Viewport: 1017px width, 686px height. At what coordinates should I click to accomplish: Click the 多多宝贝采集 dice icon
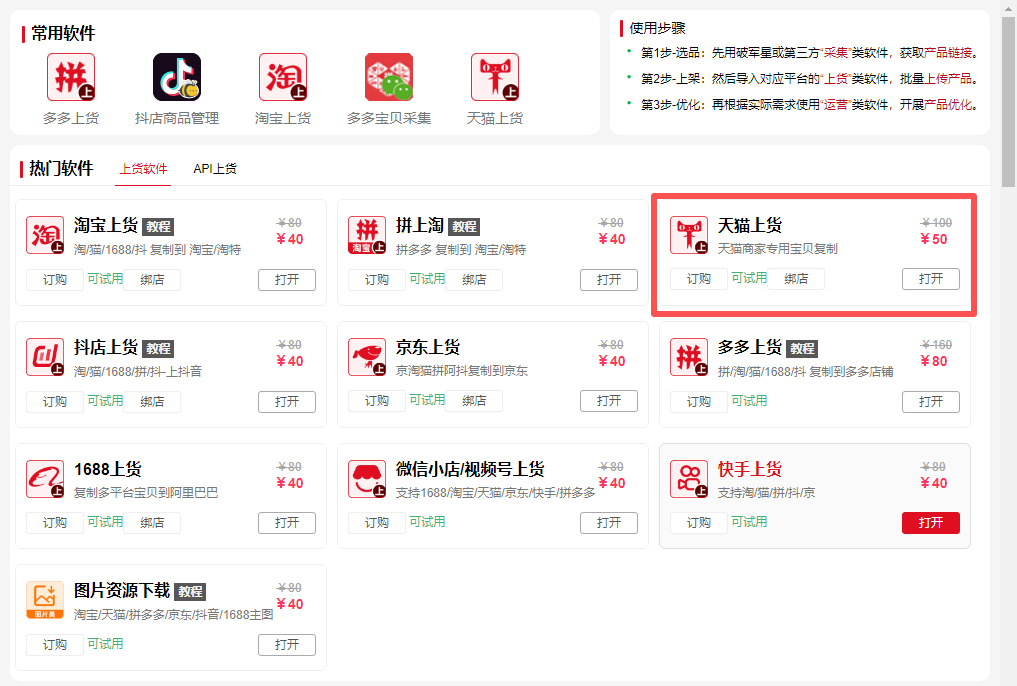(388, 77)
